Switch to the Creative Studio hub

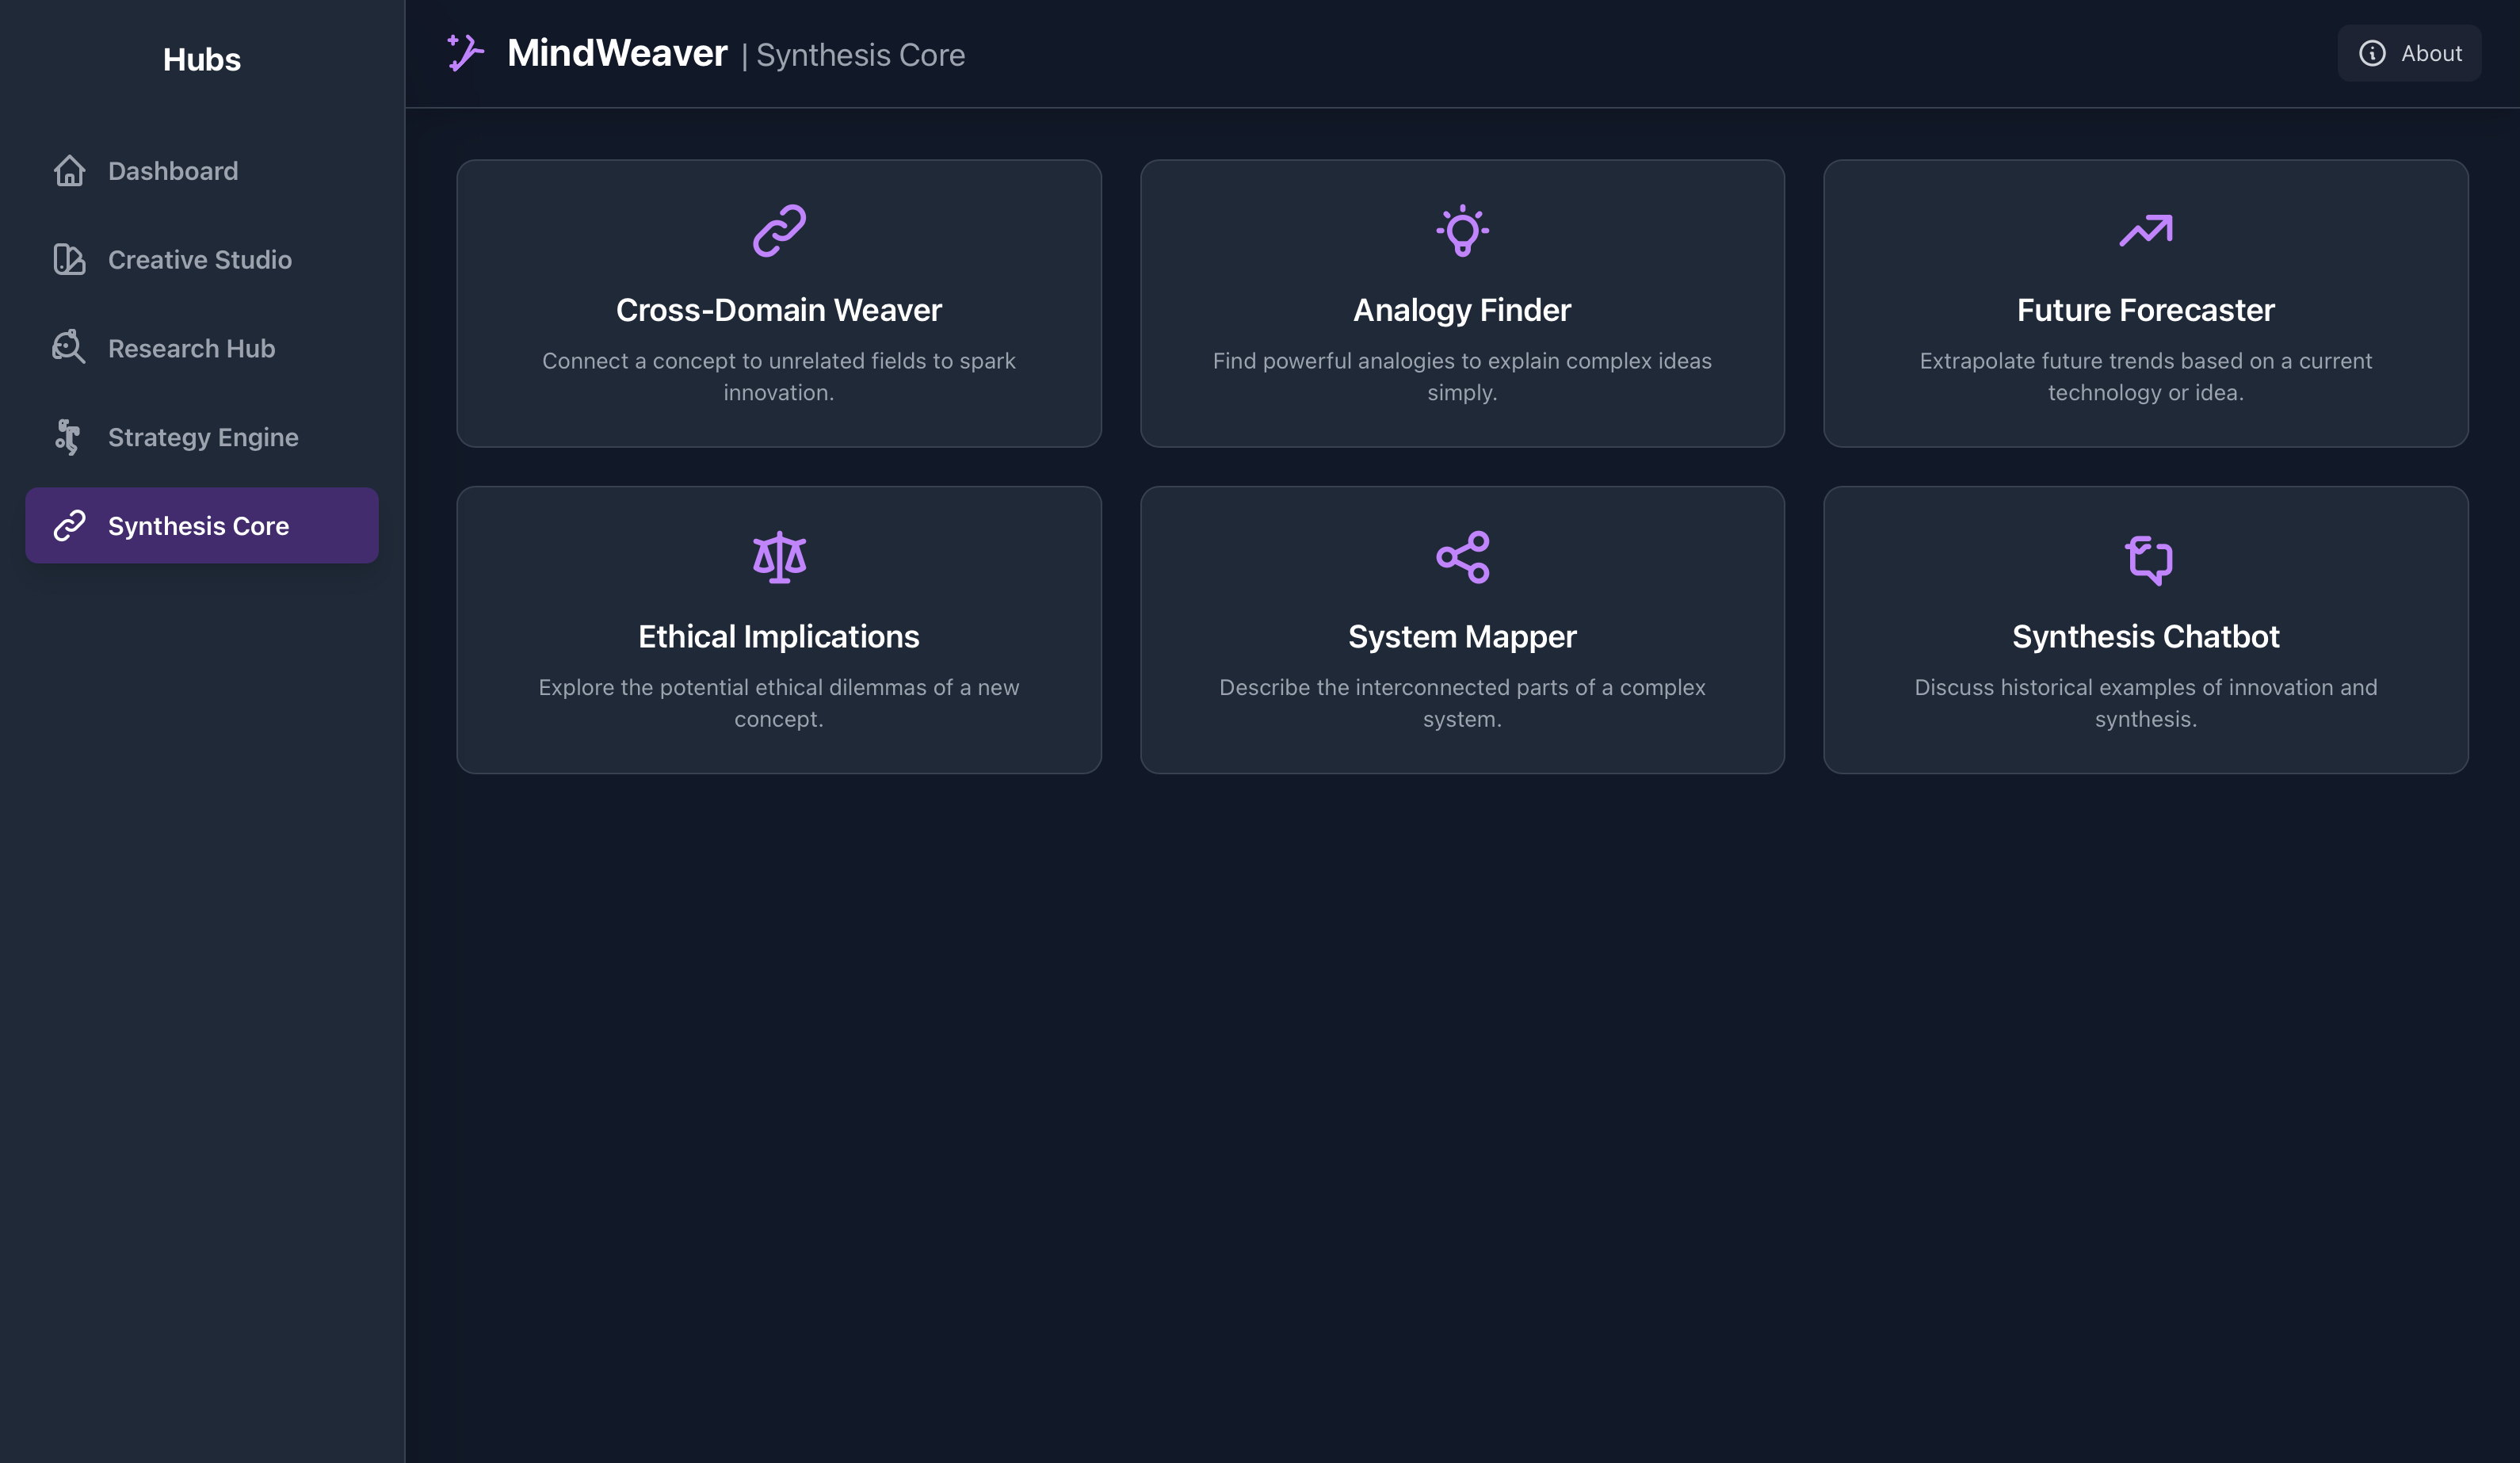tap(198, 260)
